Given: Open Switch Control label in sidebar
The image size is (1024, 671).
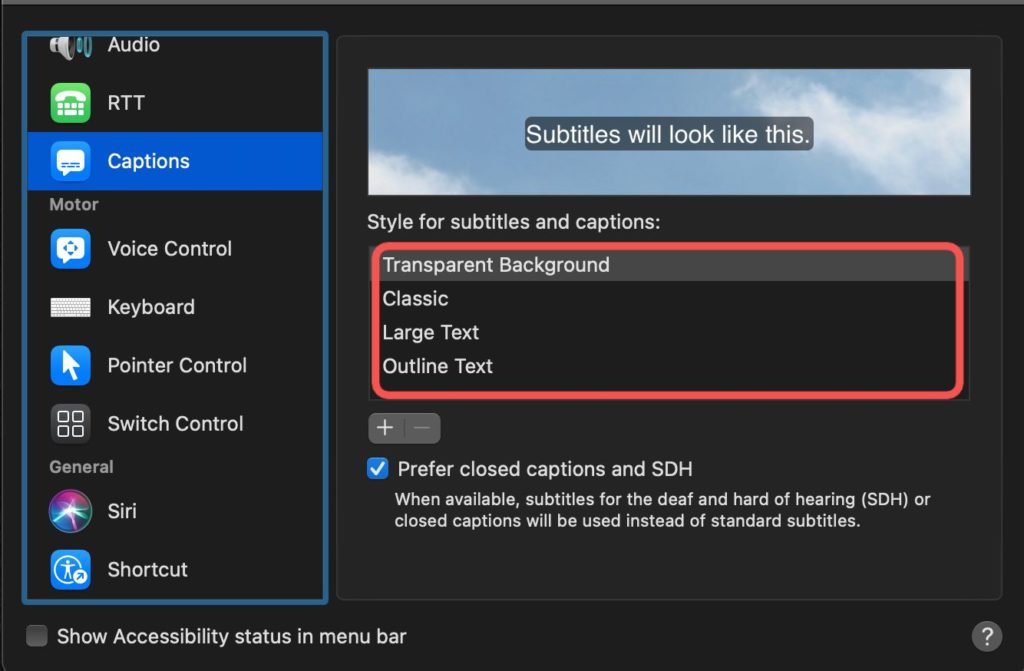Looking at the screenshot, I should tap(176, 423).
